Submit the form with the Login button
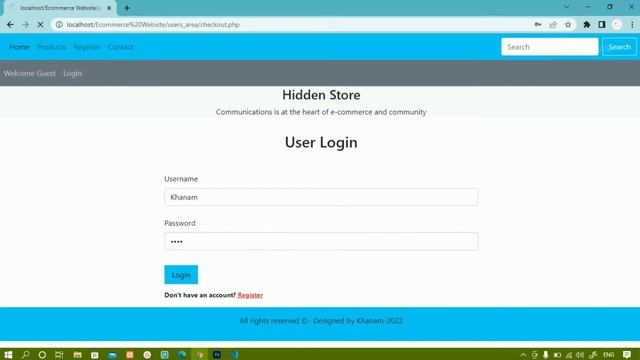This screenshot has height=360, width=640. click(181, 275)
